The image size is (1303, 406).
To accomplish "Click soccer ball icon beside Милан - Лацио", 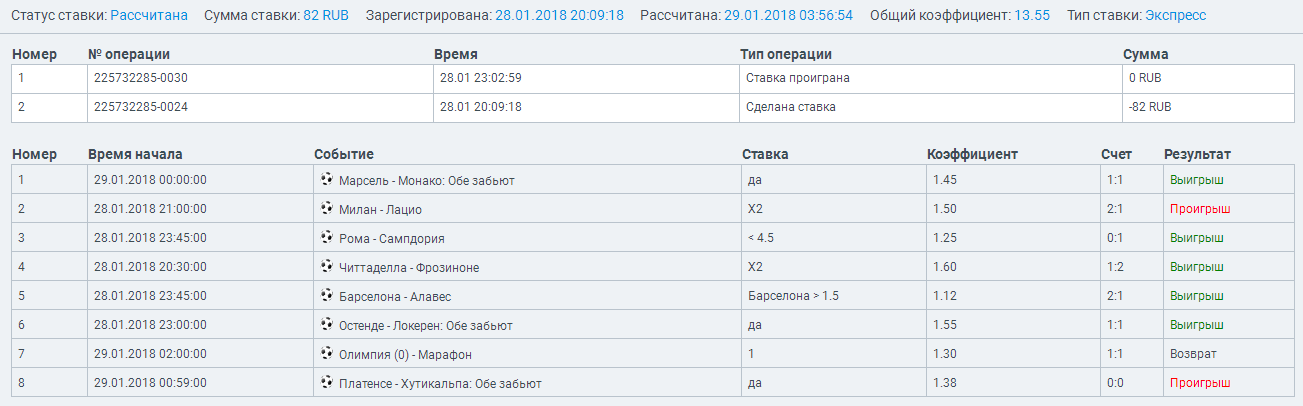I will point(326,209).
